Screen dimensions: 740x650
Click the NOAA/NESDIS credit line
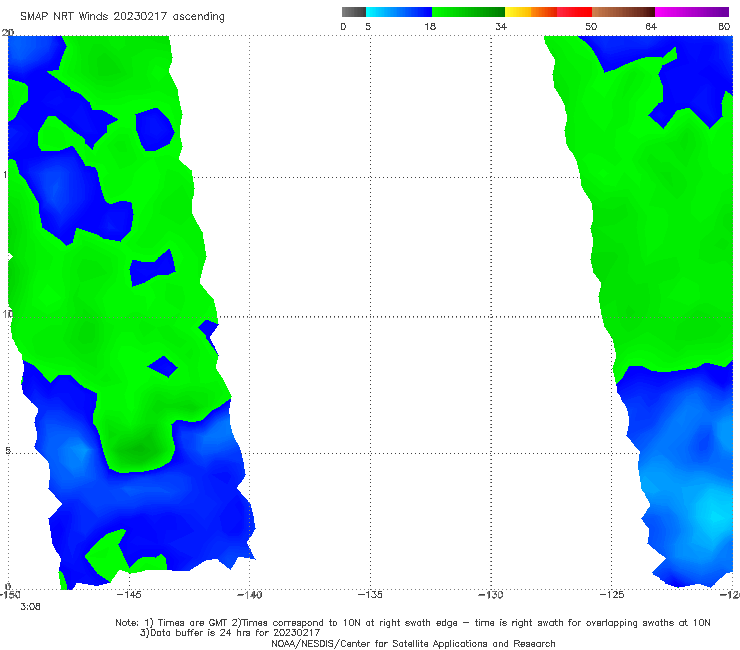point(413,644)
